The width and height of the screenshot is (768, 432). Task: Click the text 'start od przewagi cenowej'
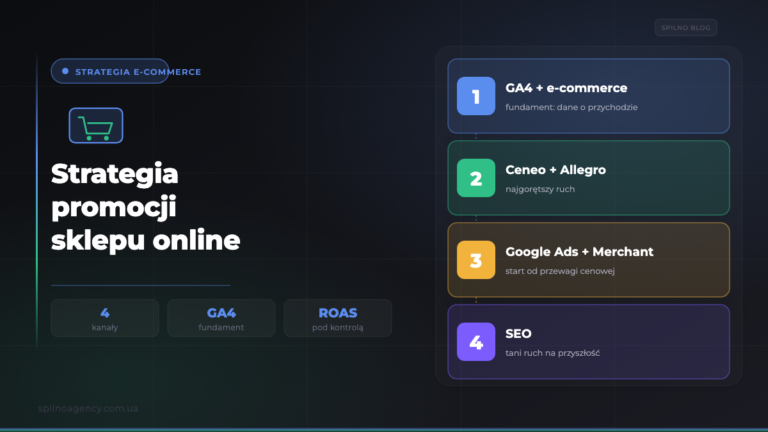560,271
